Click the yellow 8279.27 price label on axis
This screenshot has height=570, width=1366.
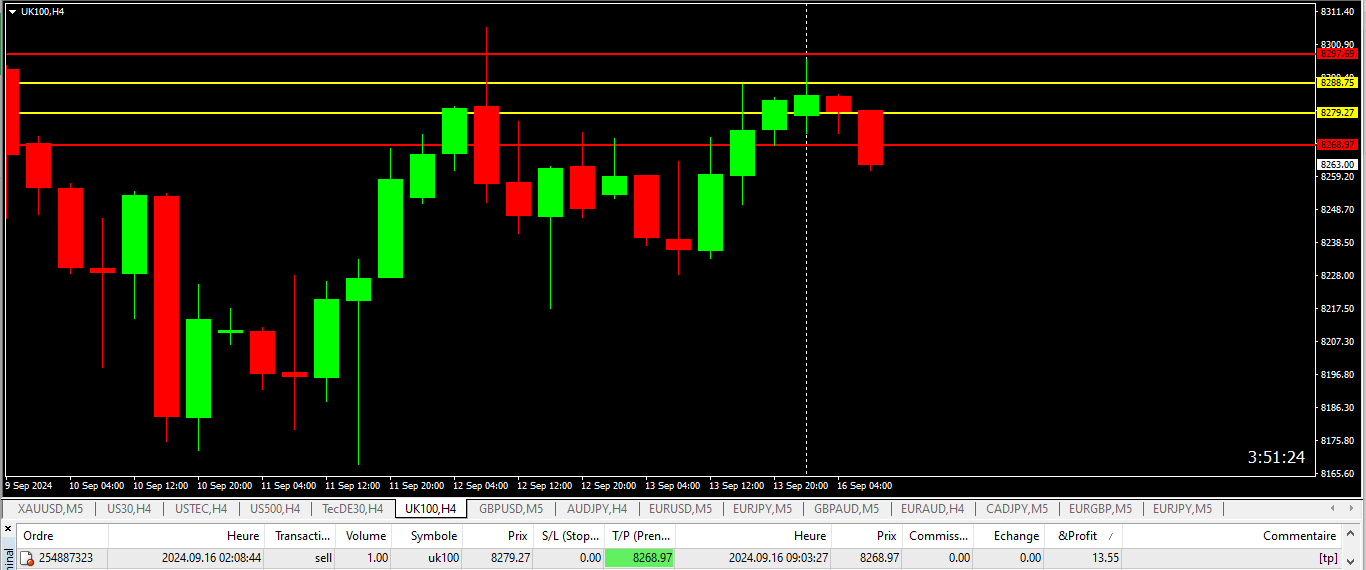click(x=1337, y=113)
